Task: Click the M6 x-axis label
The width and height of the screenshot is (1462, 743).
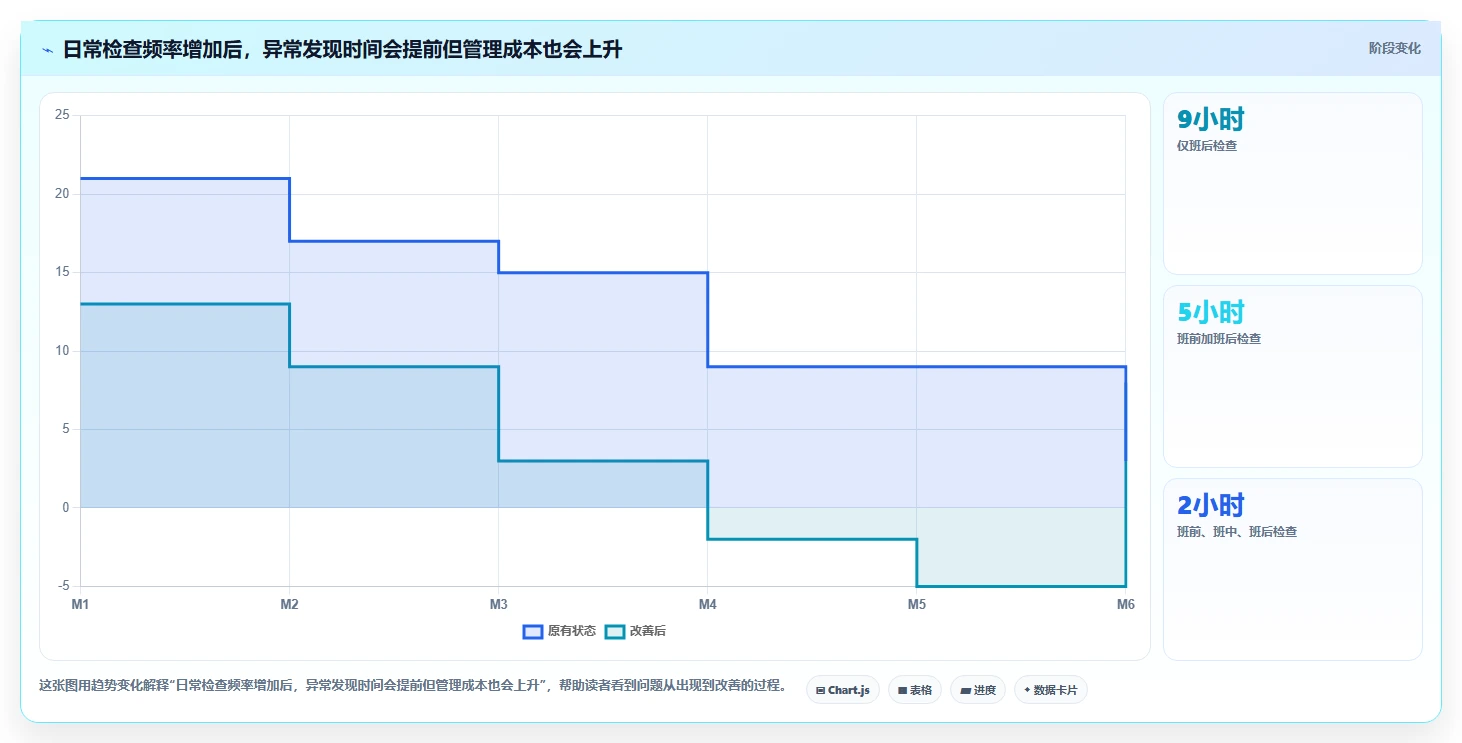Action: (1125, 604)
